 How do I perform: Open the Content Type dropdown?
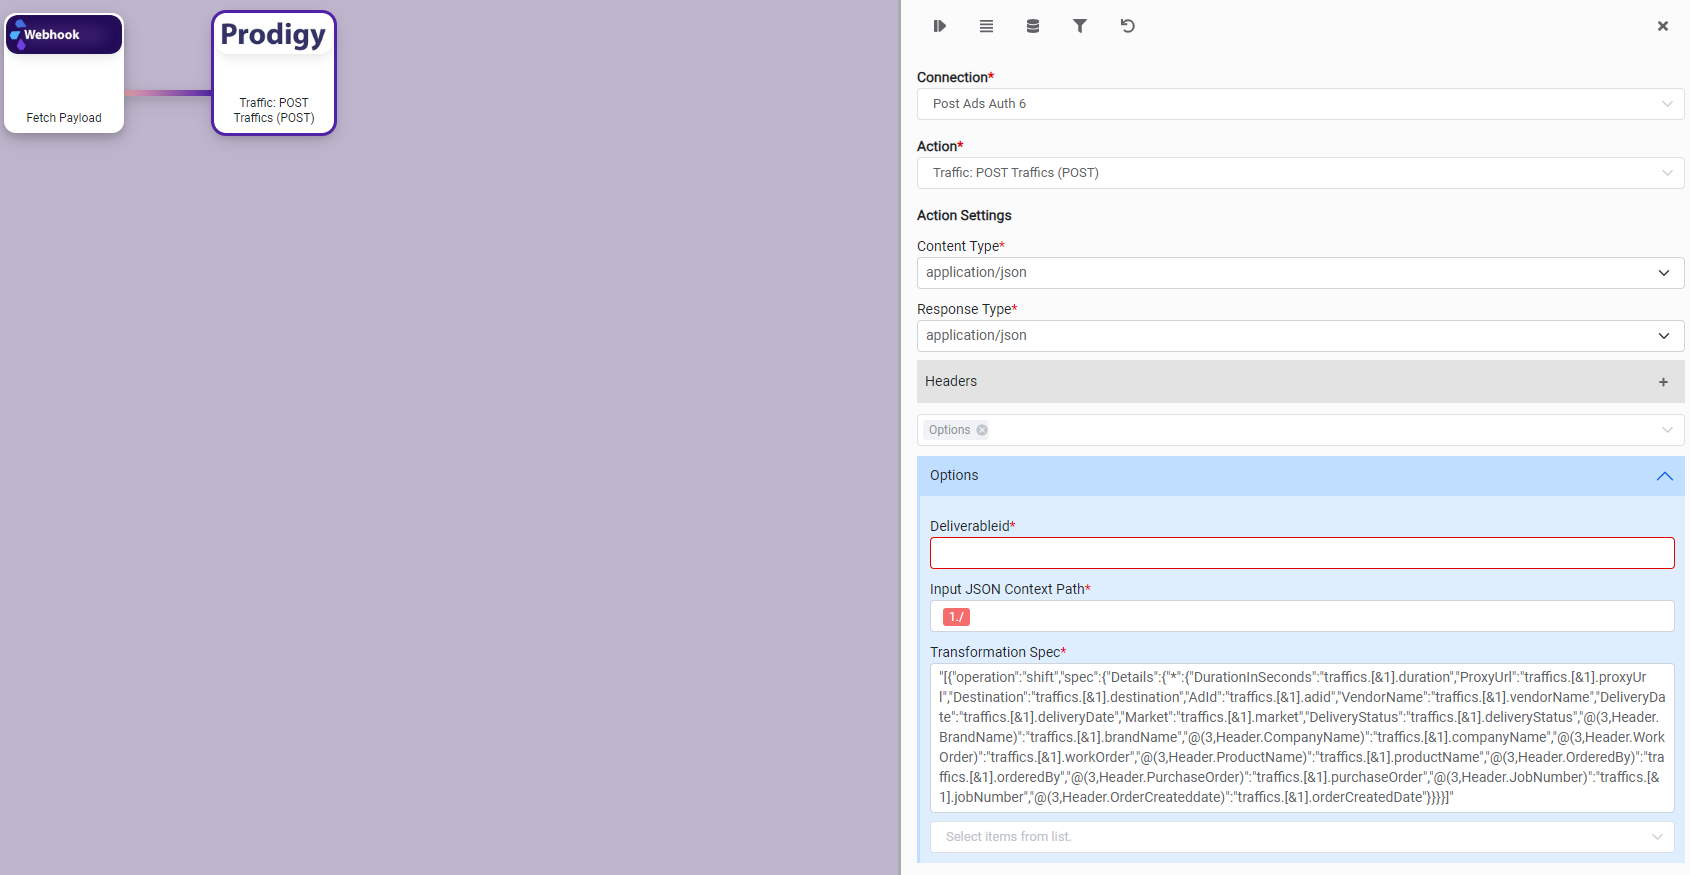click(1300, 273)
